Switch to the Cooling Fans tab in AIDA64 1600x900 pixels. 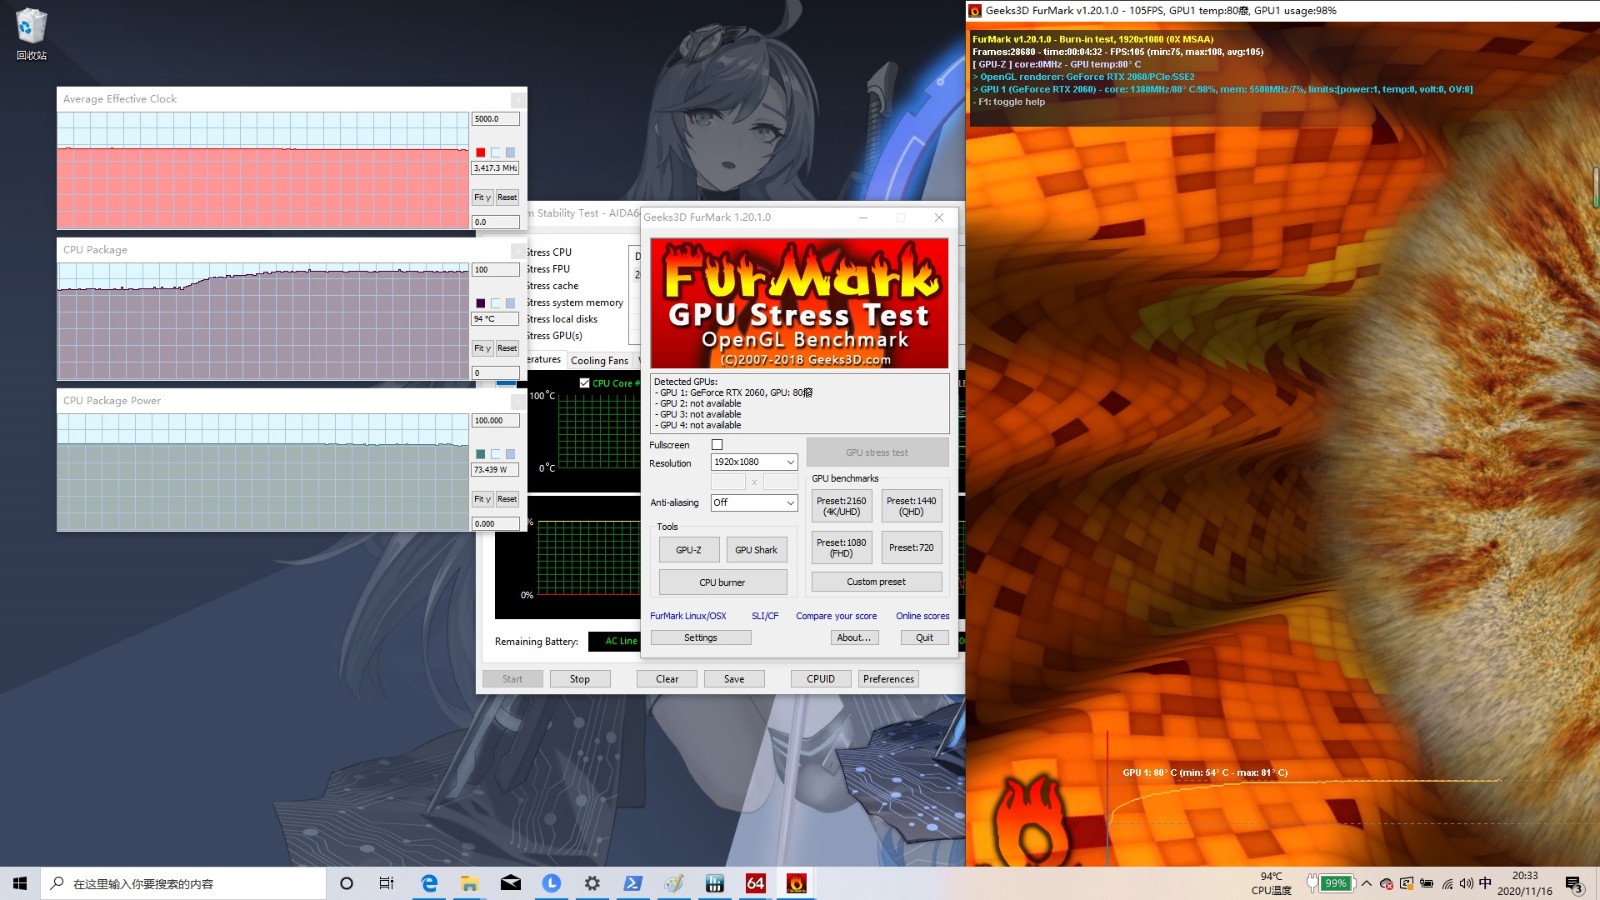(600, 361)
